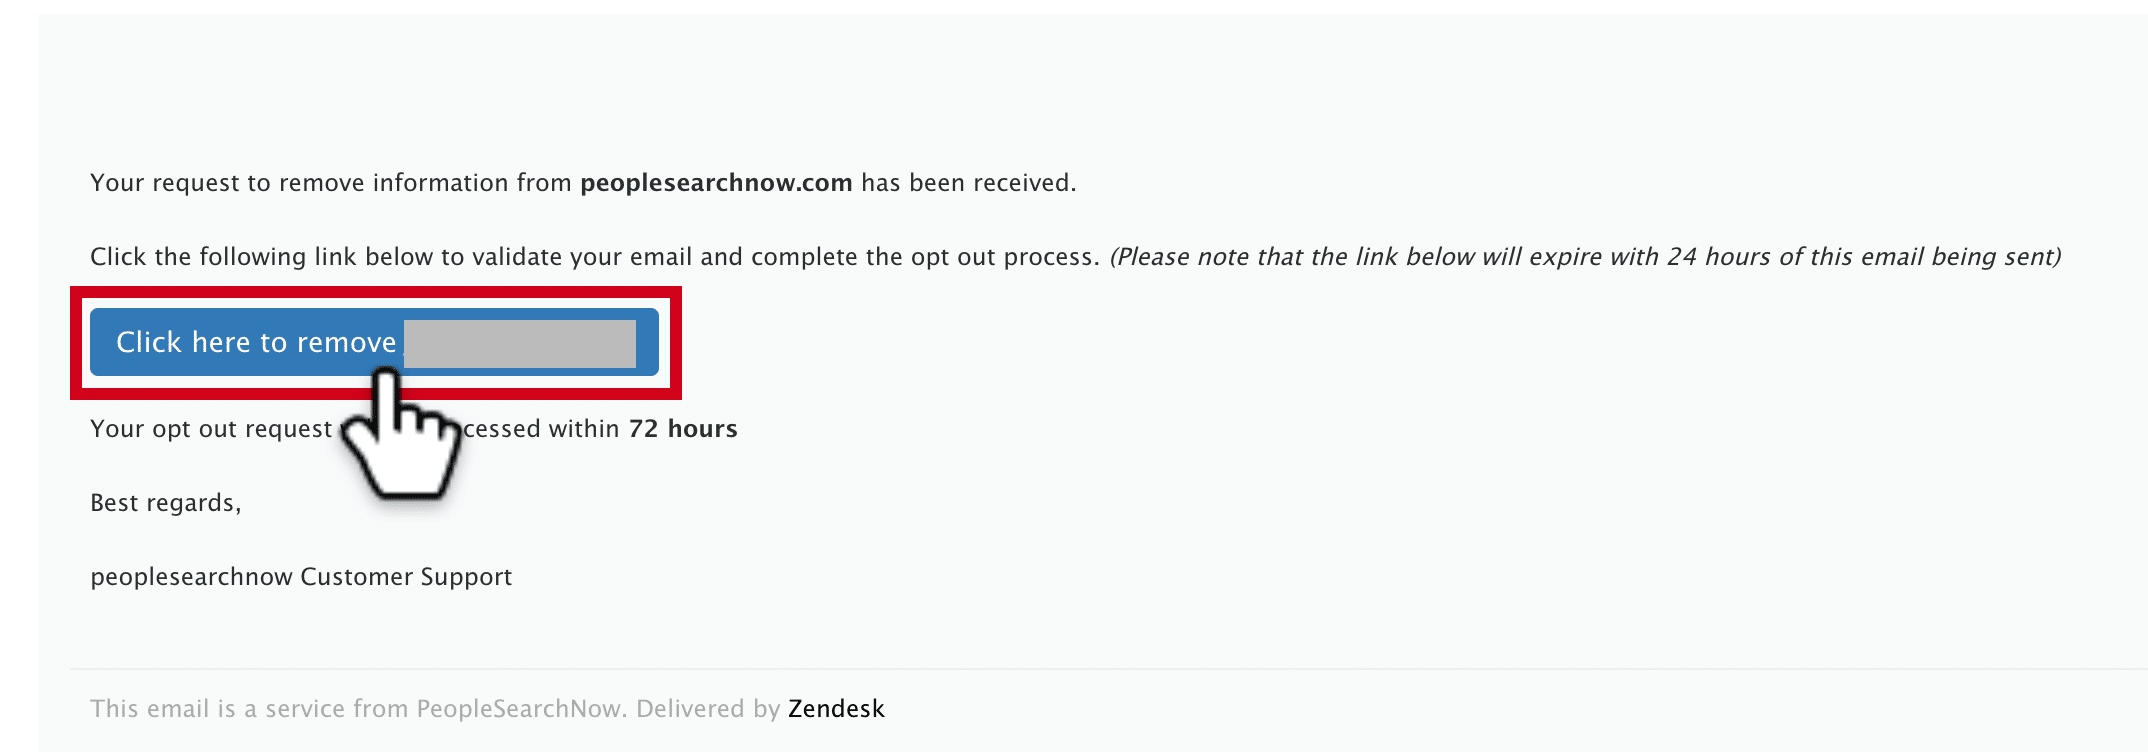The width and height of the screenshot is (2148, 752).
Task: Click the "cessed within" partial text
Action: (541, 429)
